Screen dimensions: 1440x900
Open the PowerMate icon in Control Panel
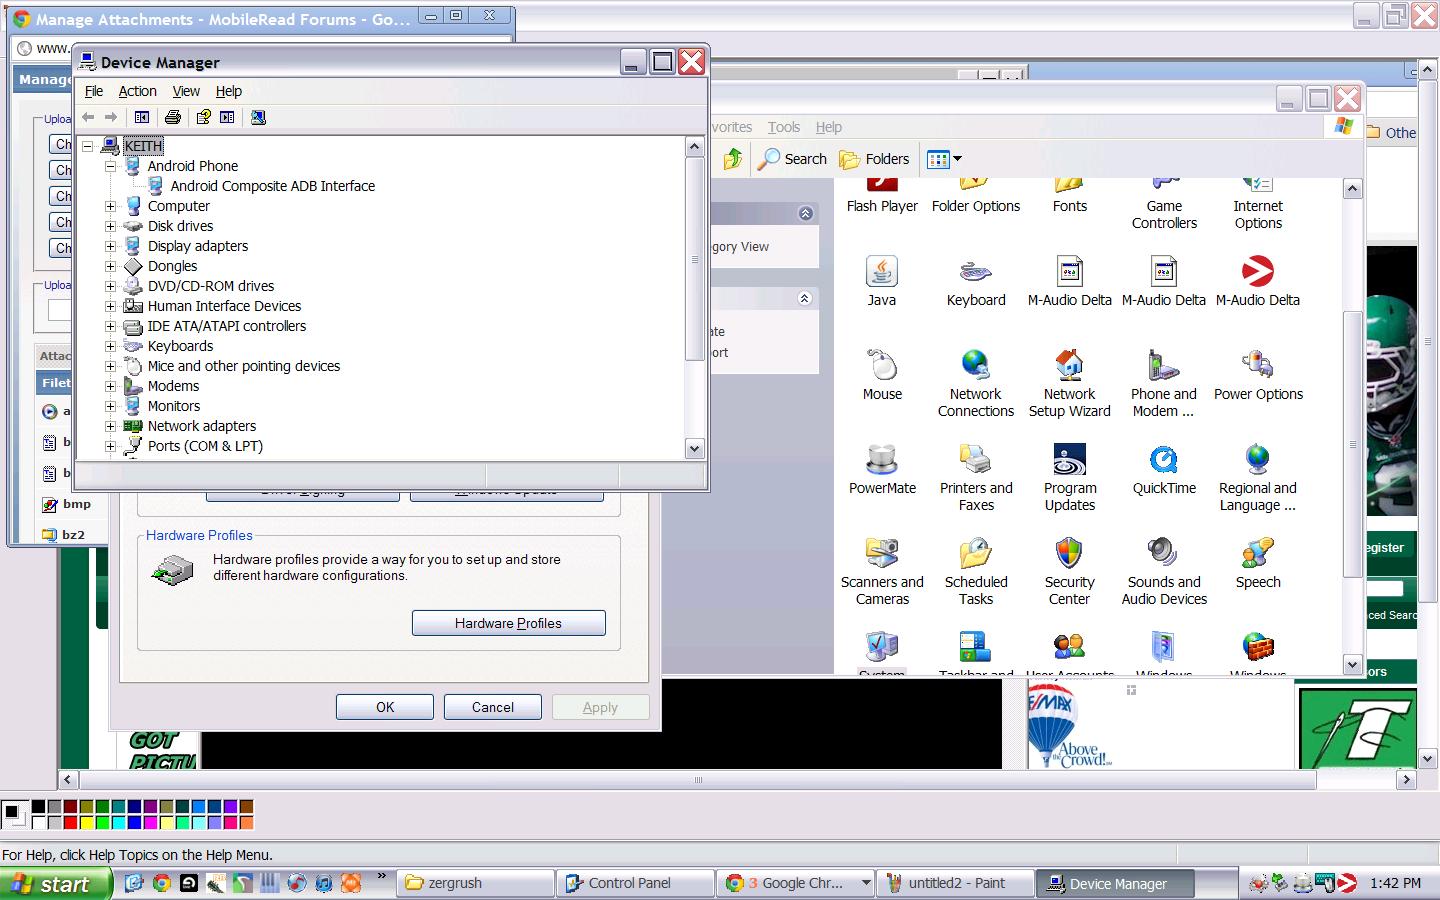pyautogui.click(x=882, y=469)
